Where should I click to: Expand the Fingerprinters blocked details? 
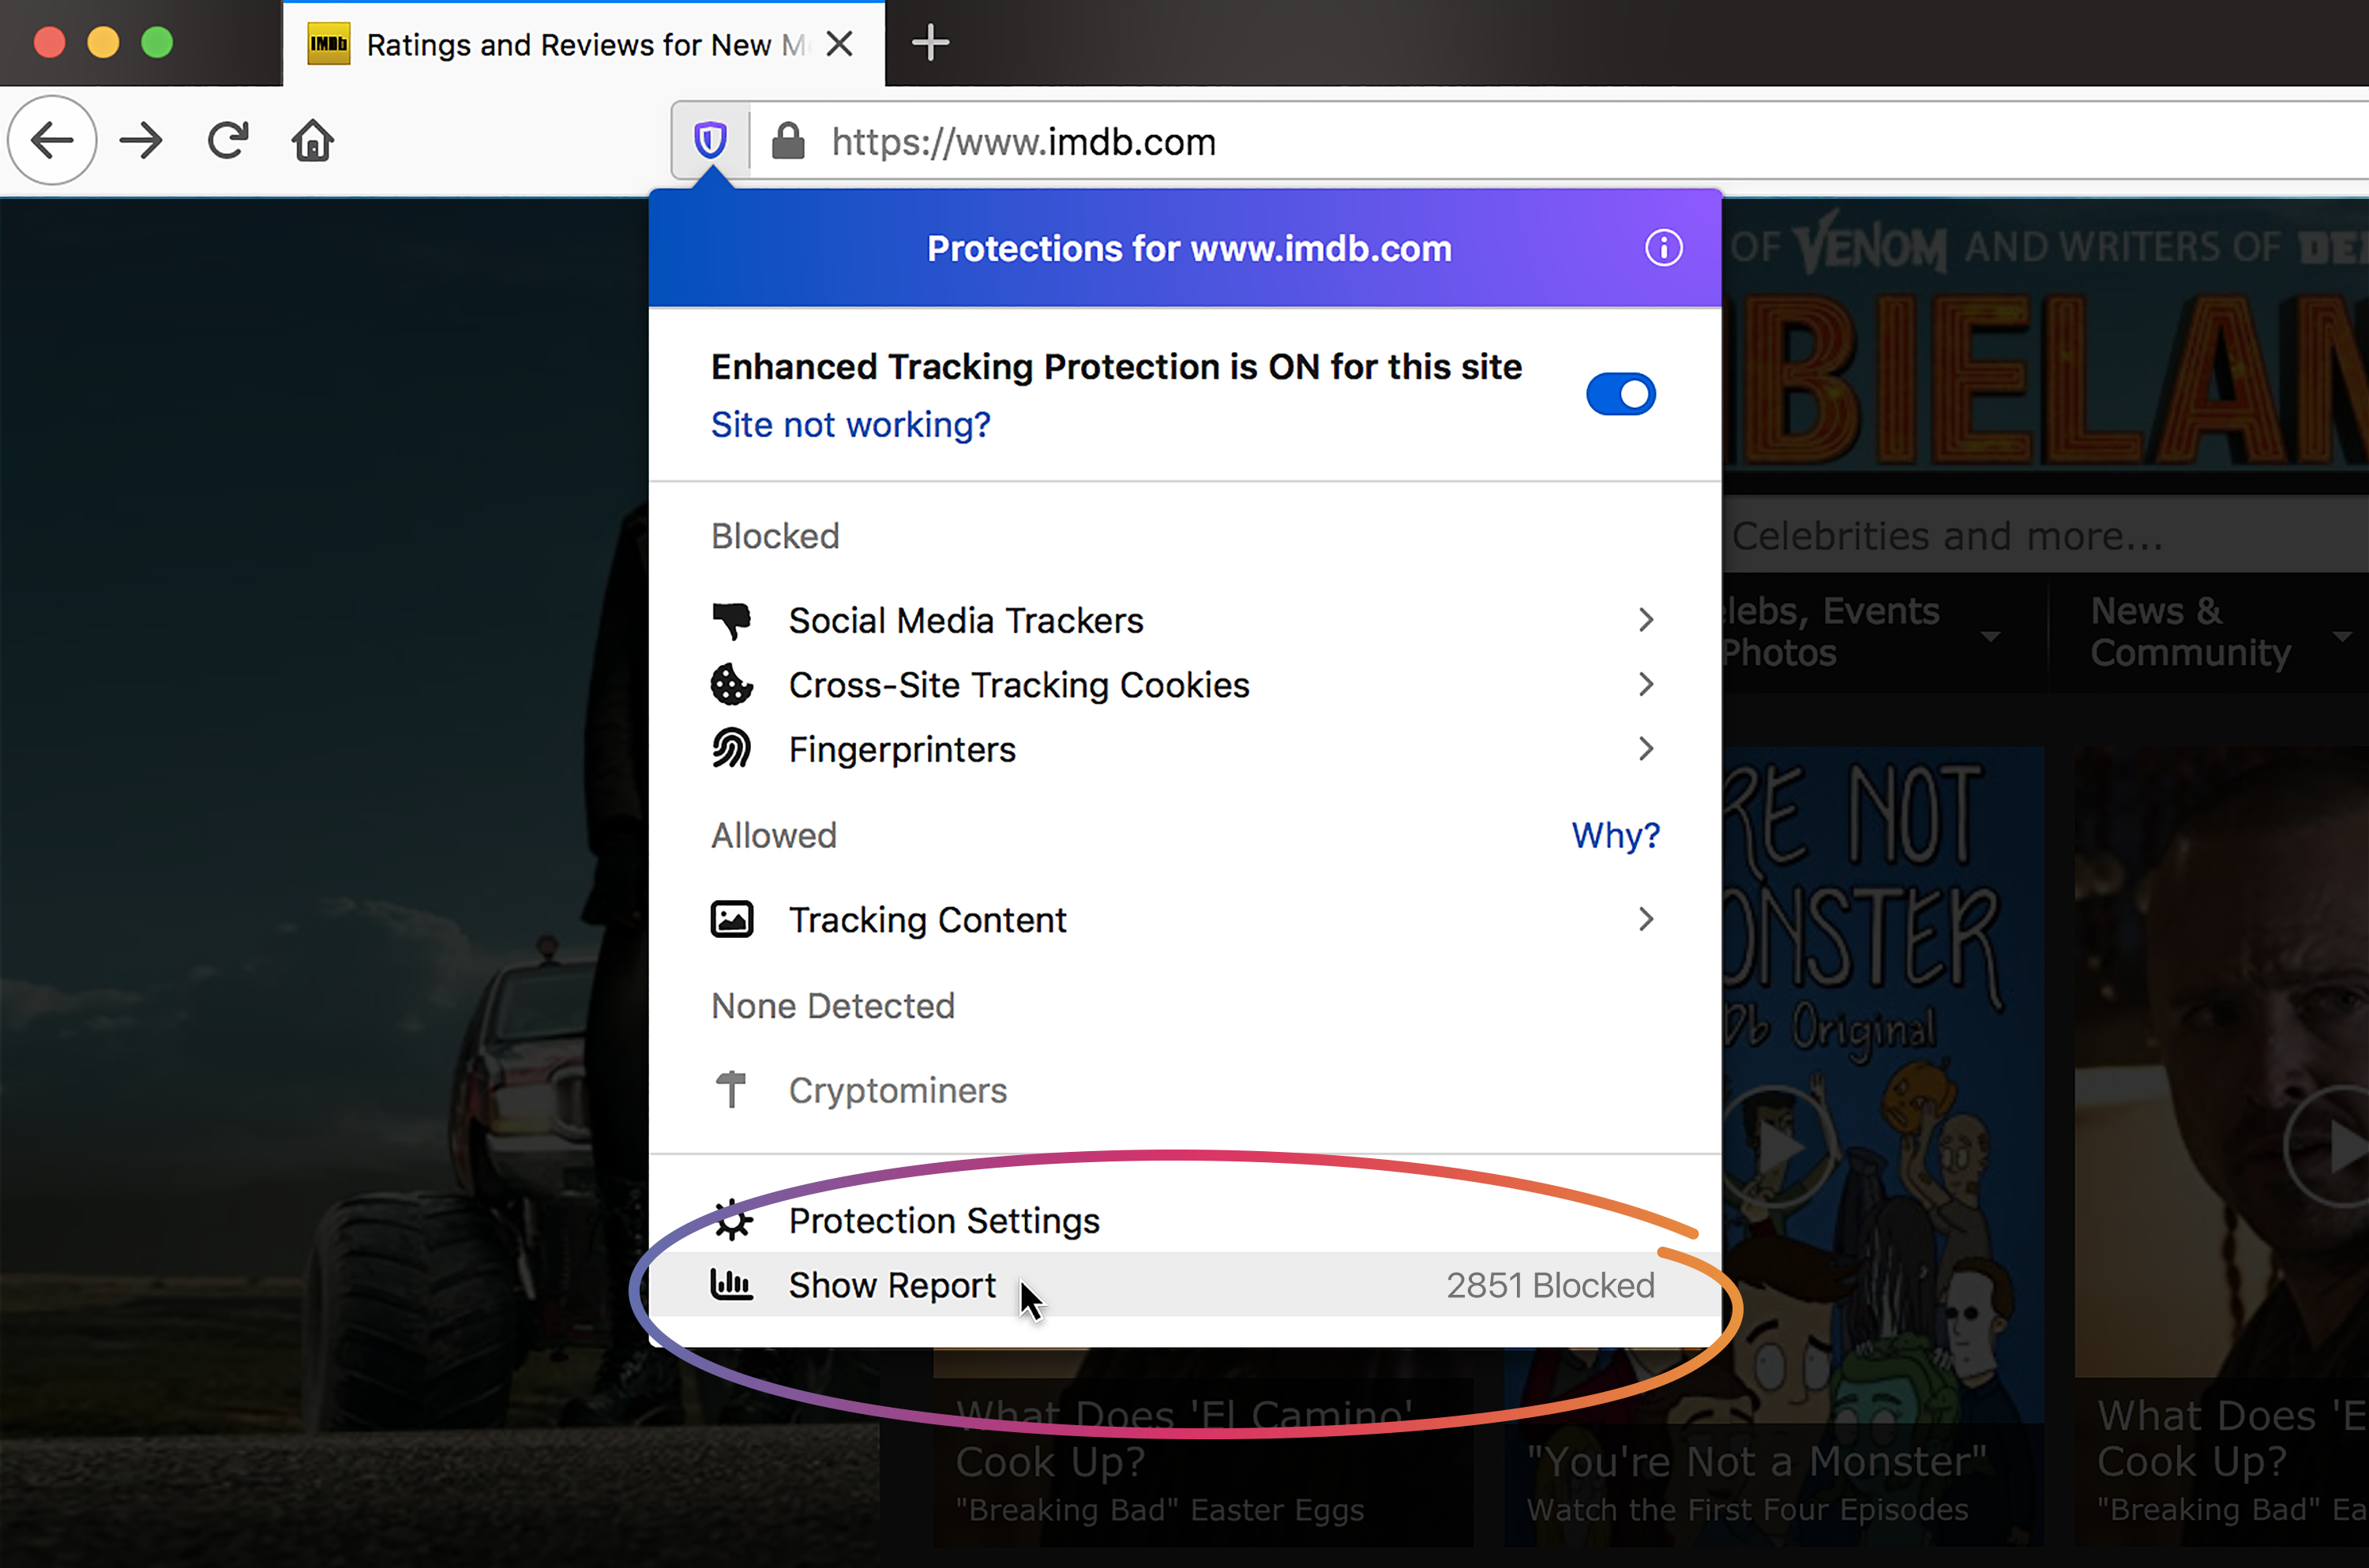(x=1645, y=751)
